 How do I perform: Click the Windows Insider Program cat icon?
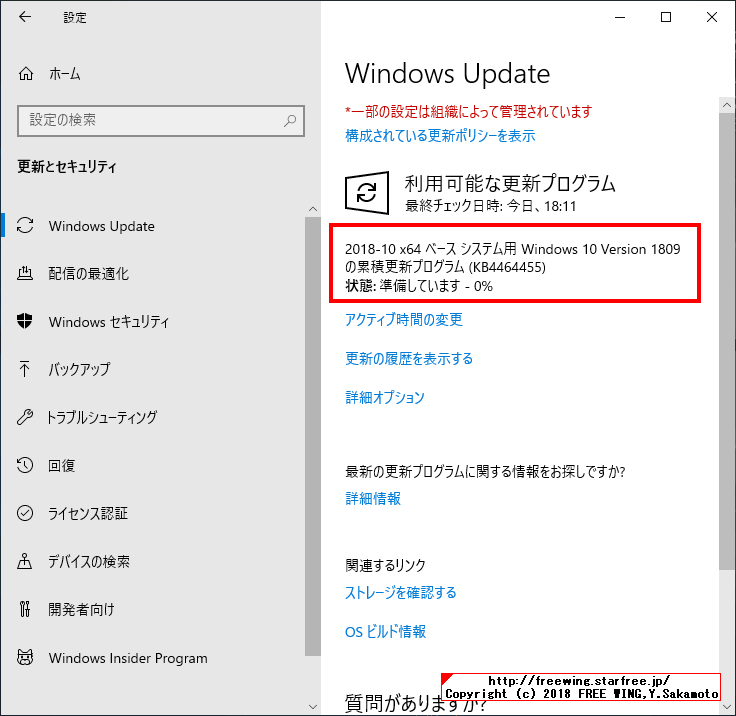coord(25,657)
